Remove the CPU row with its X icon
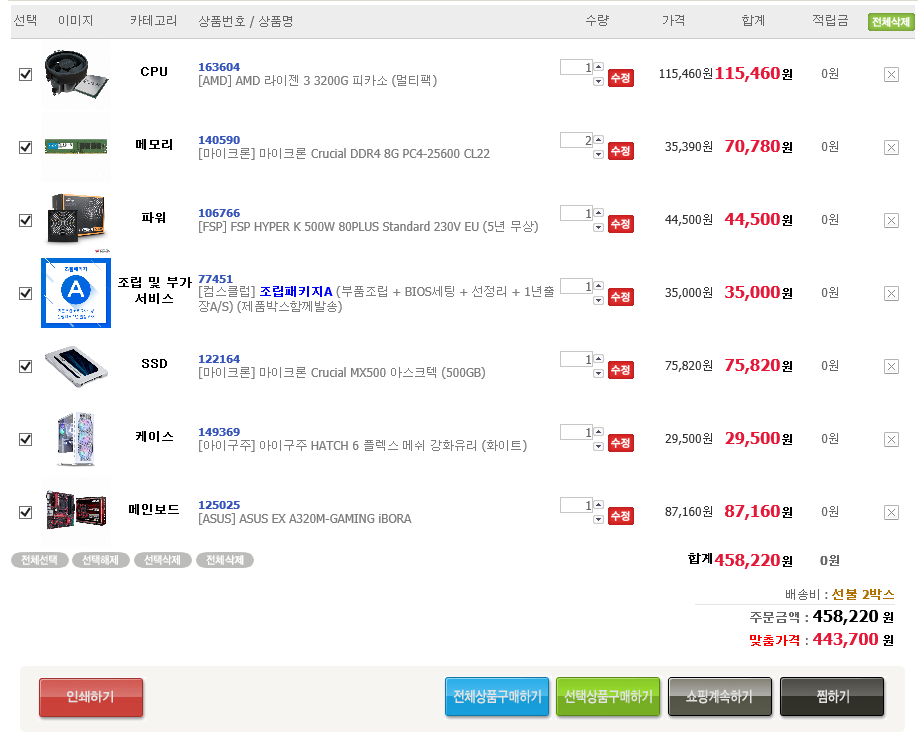 (x=891, y=74)
